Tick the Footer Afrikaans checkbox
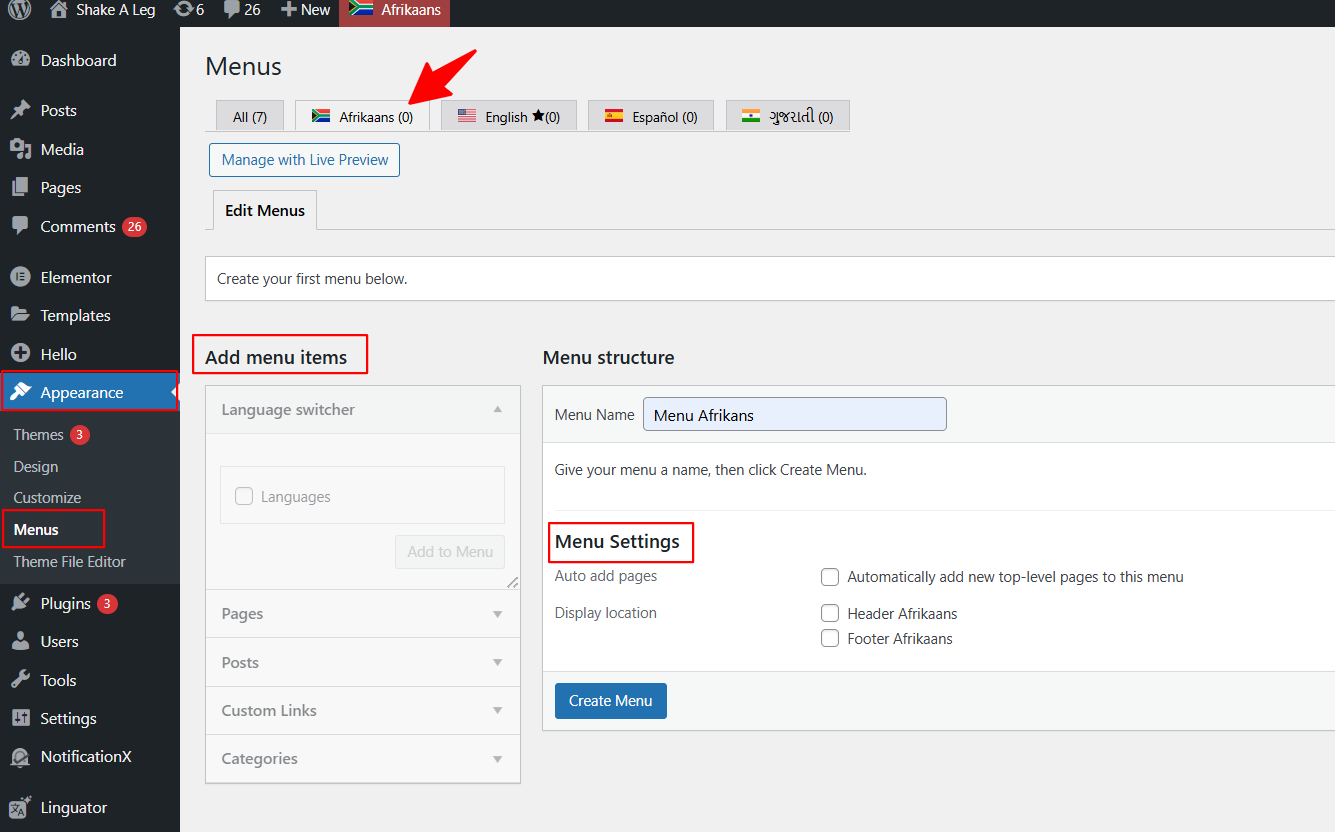The width and height of the screenshot is (1335, 832). click(830, 638)
